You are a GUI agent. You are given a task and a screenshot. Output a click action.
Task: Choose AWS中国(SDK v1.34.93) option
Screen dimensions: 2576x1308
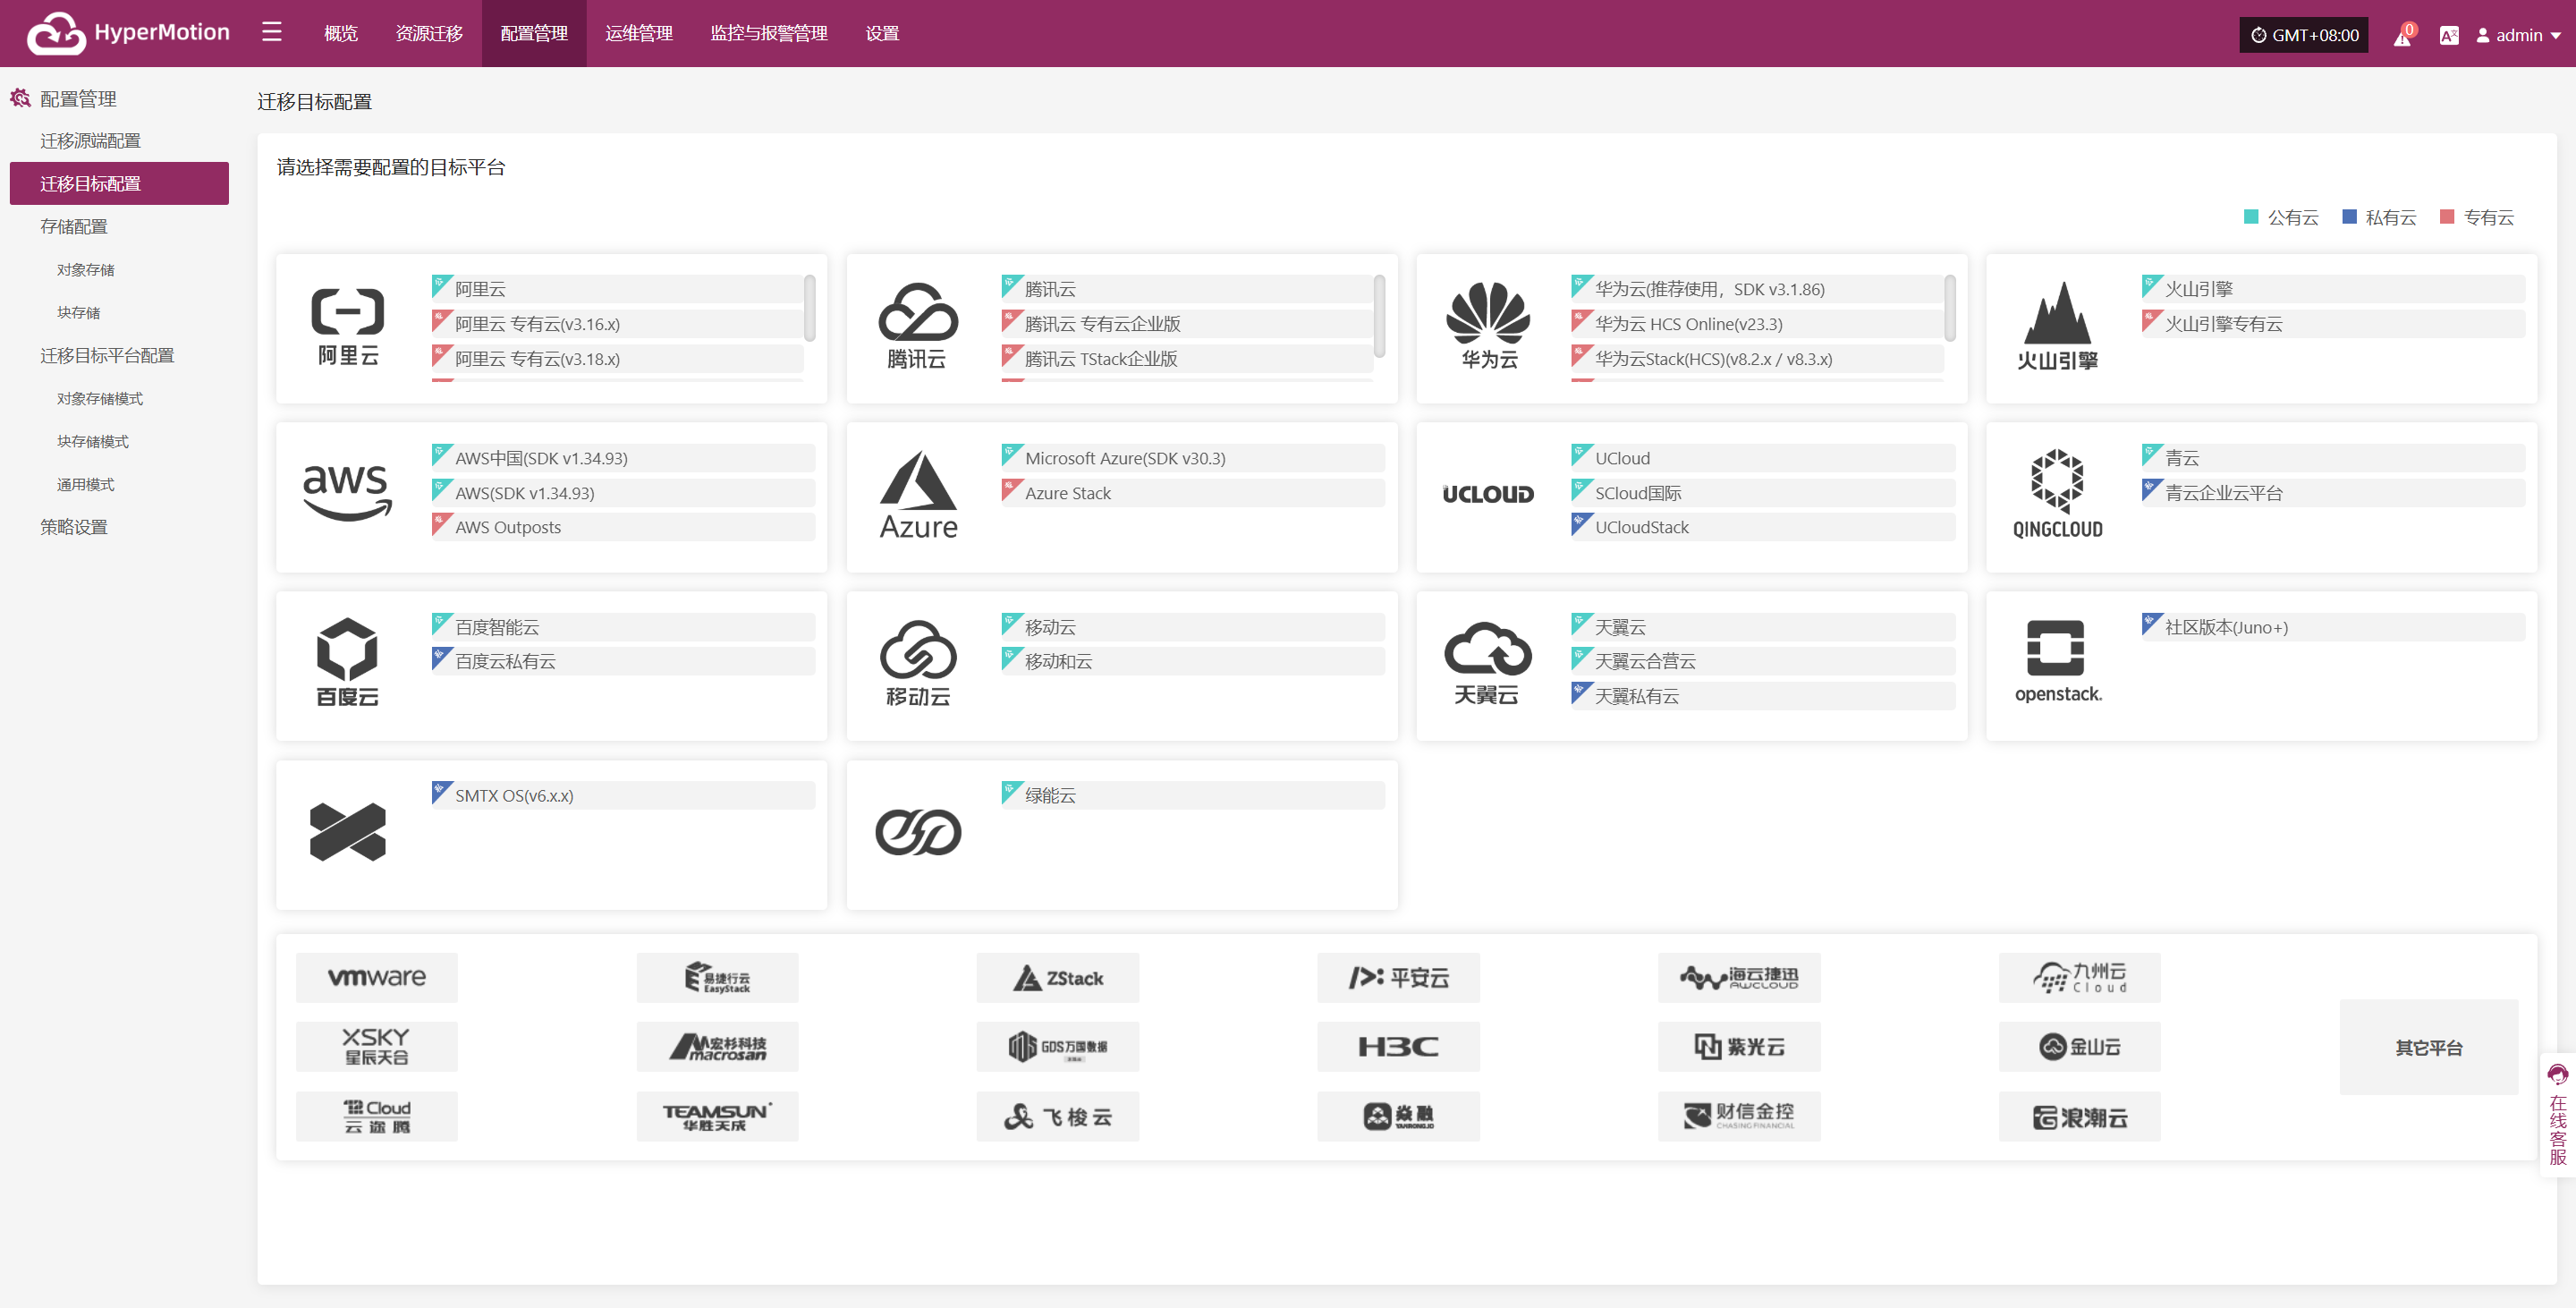623,458
